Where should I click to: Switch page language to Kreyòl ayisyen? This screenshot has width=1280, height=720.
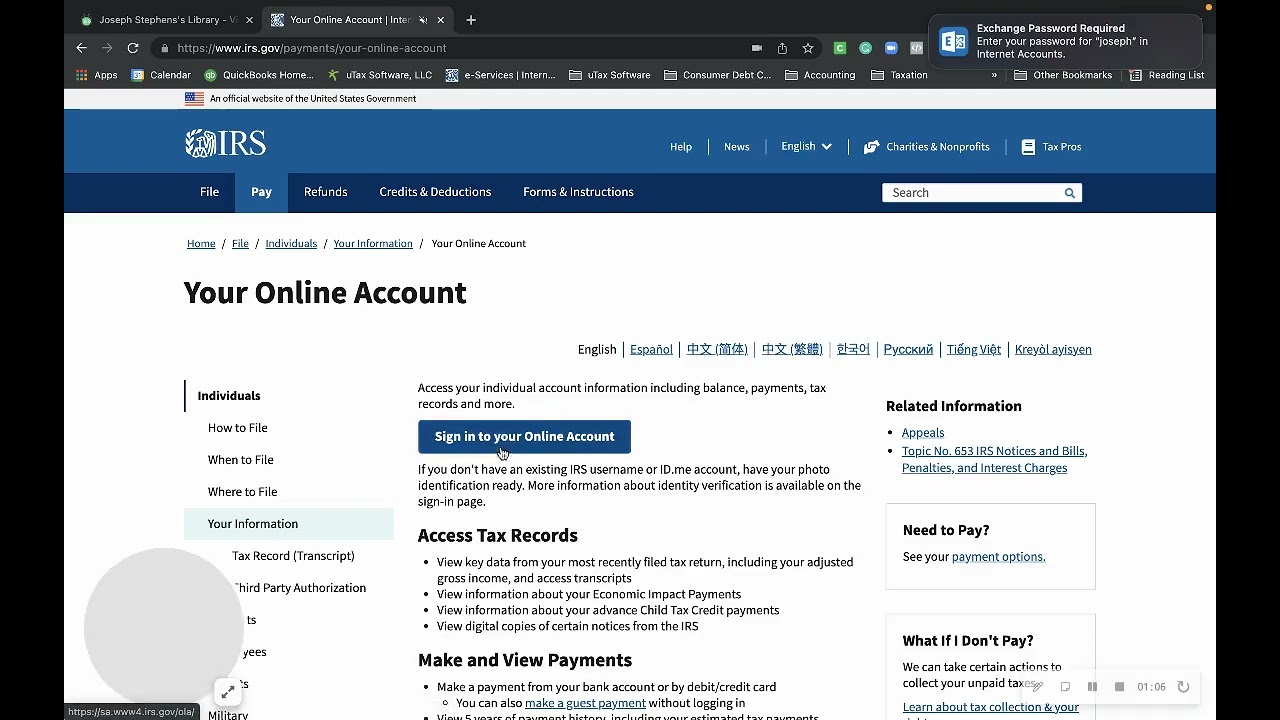click(1053, 350)
